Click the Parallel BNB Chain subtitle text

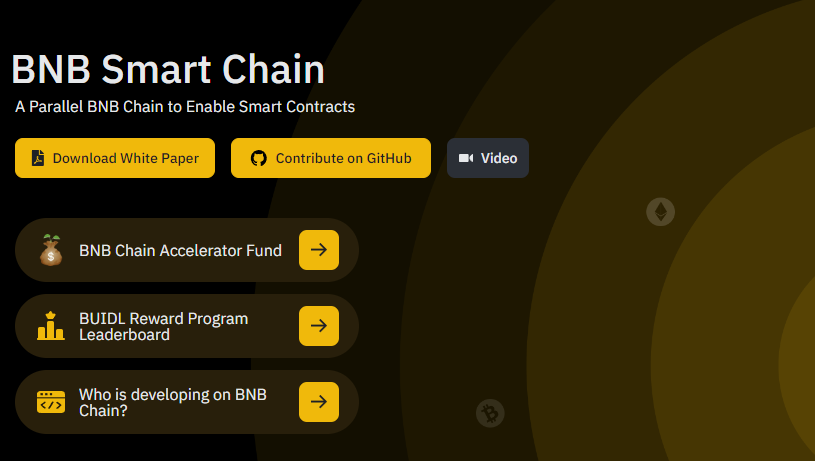[185, 107]
